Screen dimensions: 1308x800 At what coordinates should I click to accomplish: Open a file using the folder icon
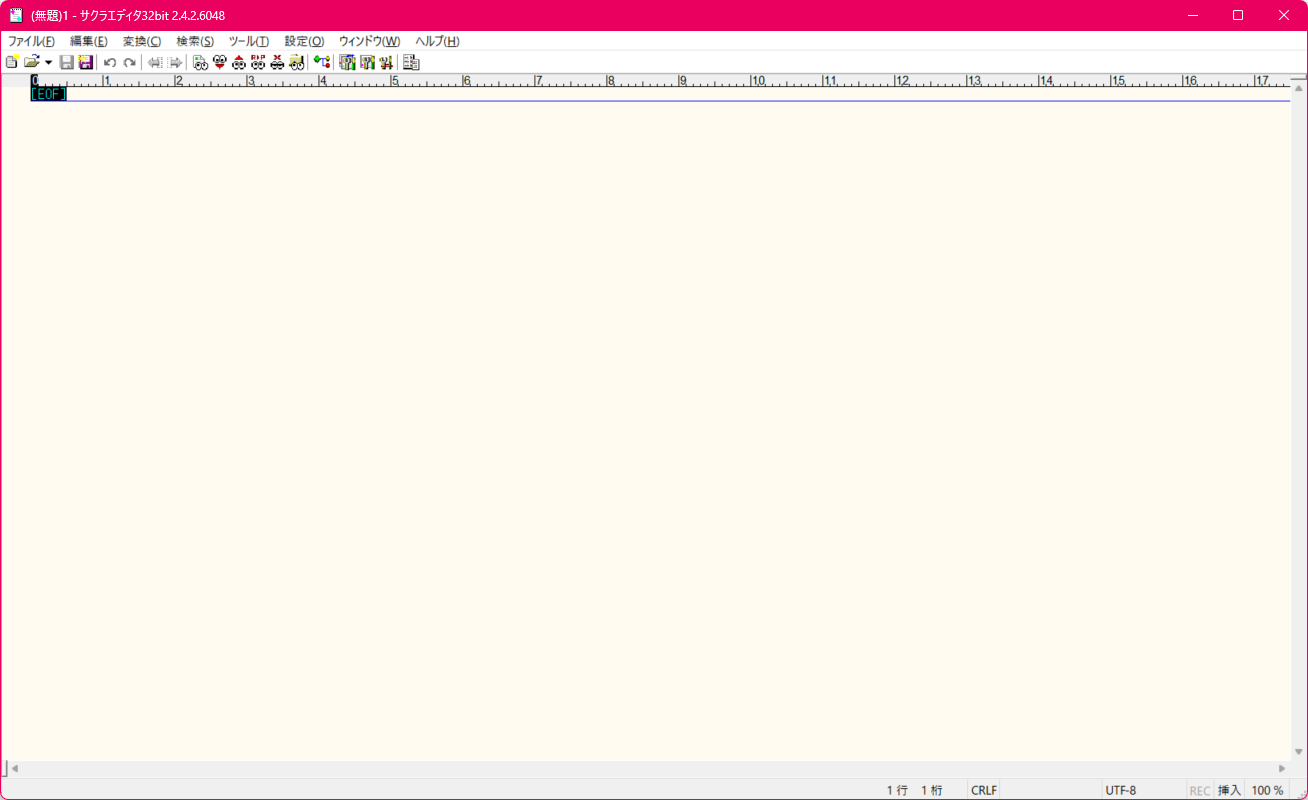[31, 62]
